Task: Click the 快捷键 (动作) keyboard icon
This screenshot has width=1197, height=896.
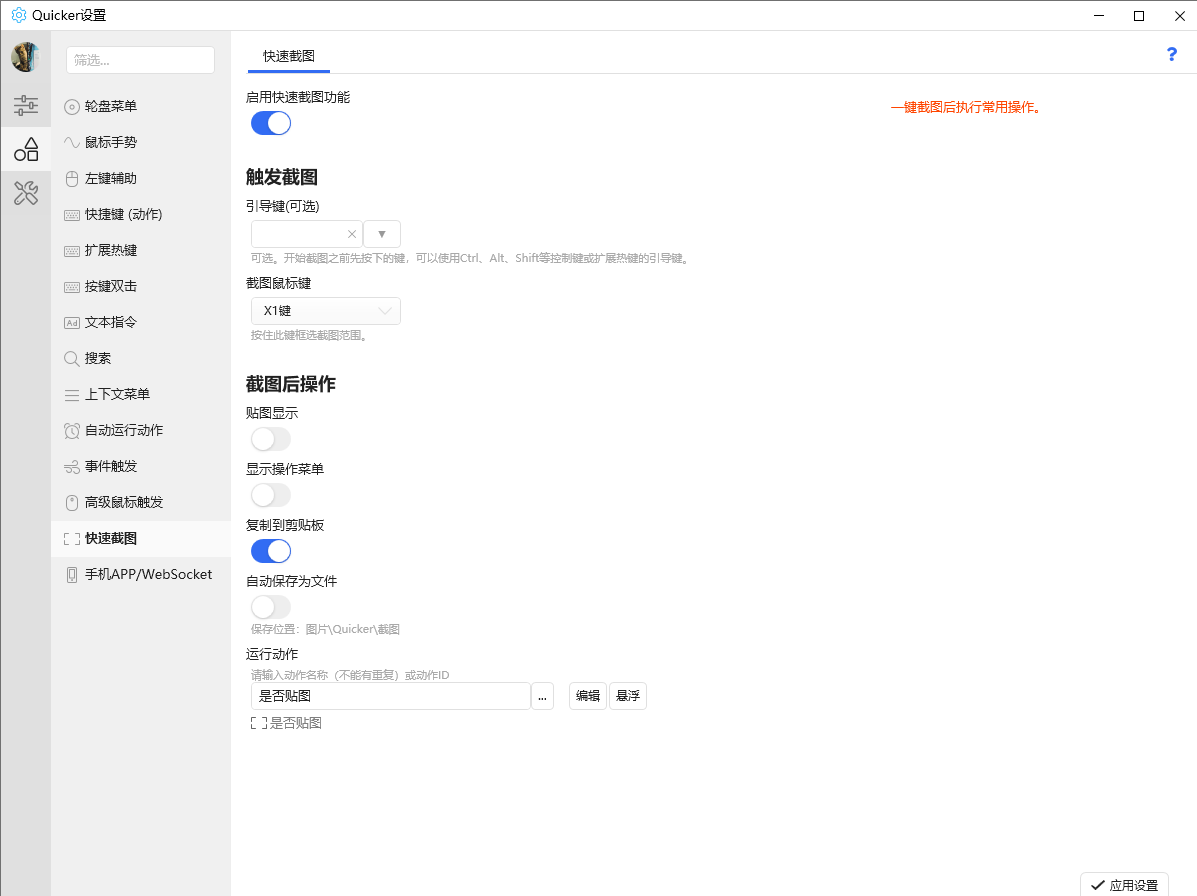Action: pos(72,215)
